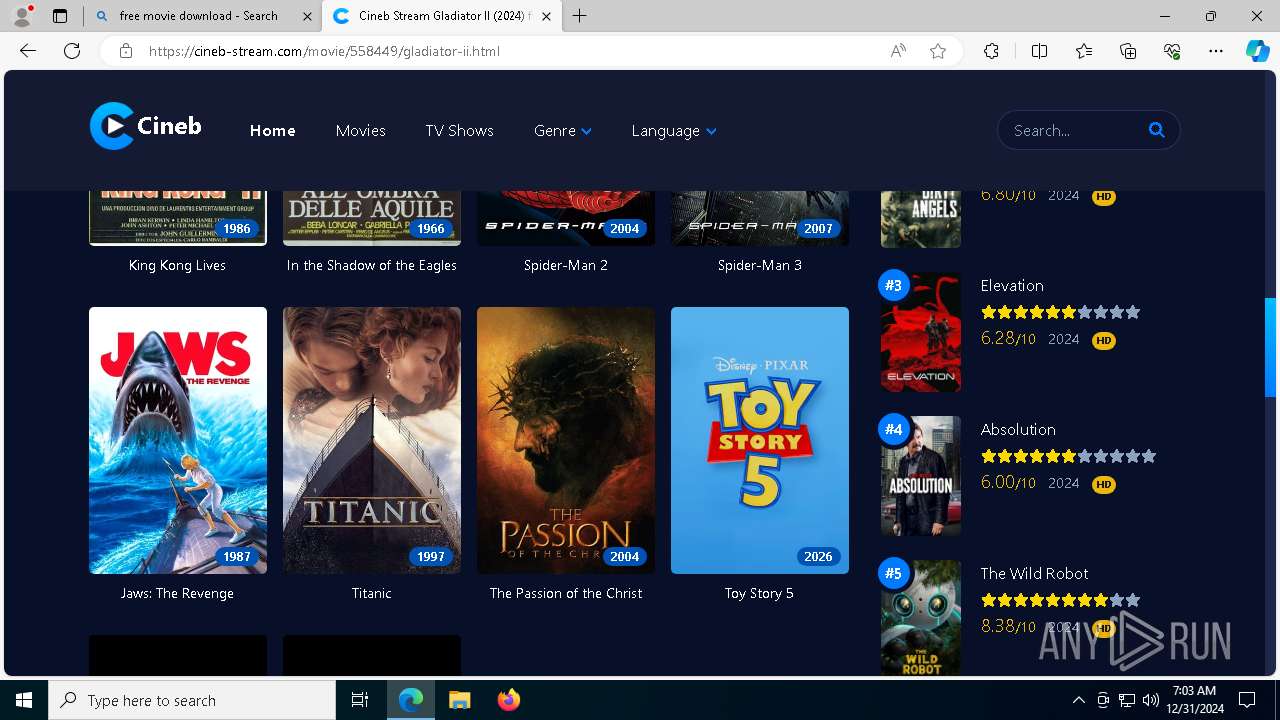Screen dimensions: 1280x720
Task: Open Jaws: The Revenge poster
Action: coord(178,440)
